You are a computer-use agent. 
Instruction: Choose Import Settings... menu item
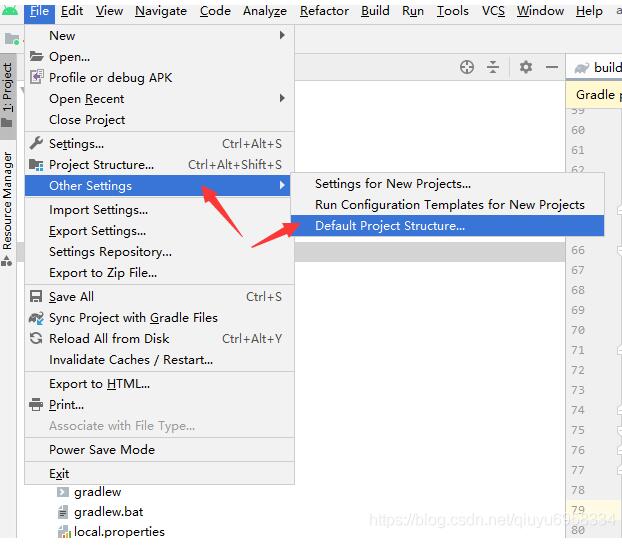[159, 210]
